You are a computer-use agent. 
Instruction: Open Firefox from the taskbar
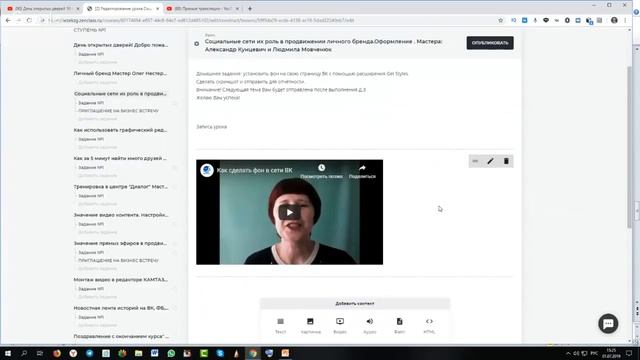tap(57, 353)
